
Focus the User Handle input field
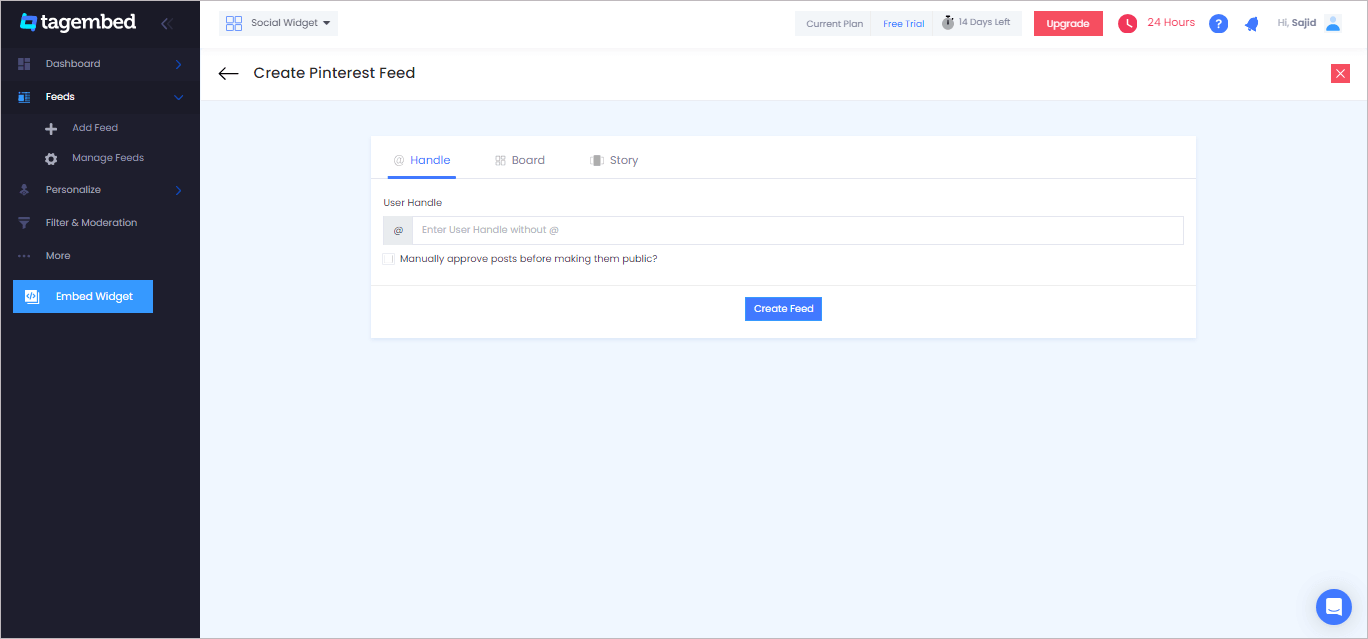click(x=797, y=230)
